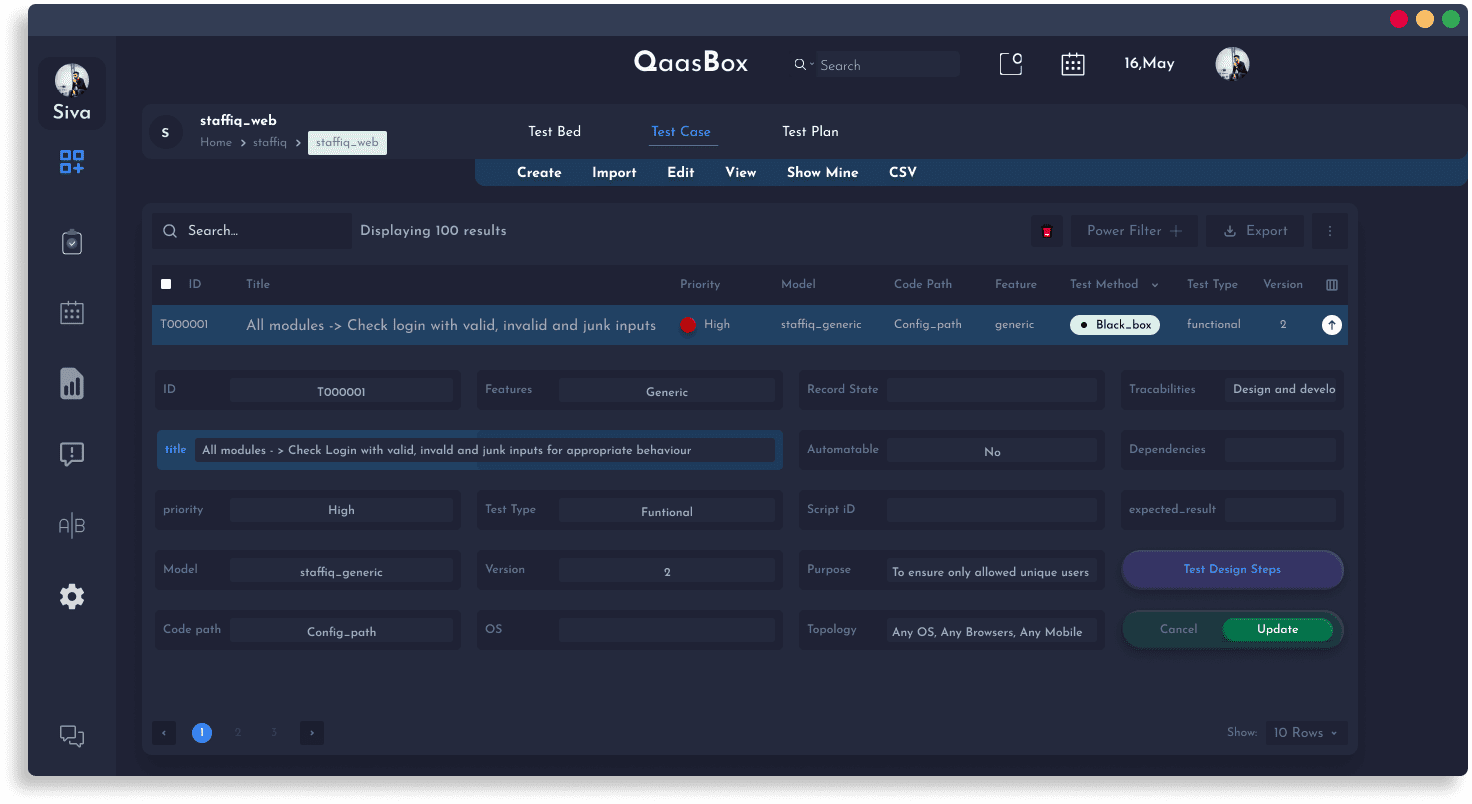This screenshot has width=1472, height=804.
Task: Switch to the Test Plan tab
Action: click(x=810, y=131)
